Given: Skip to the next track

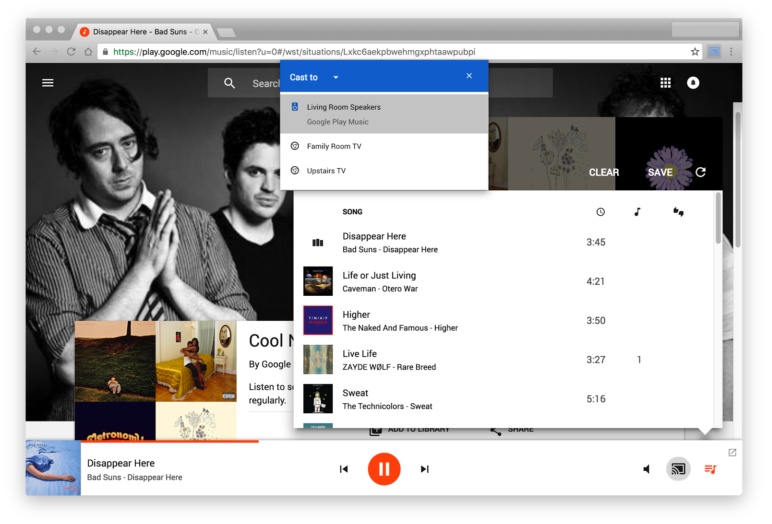Looking at the screenshot, I should 424,469.
